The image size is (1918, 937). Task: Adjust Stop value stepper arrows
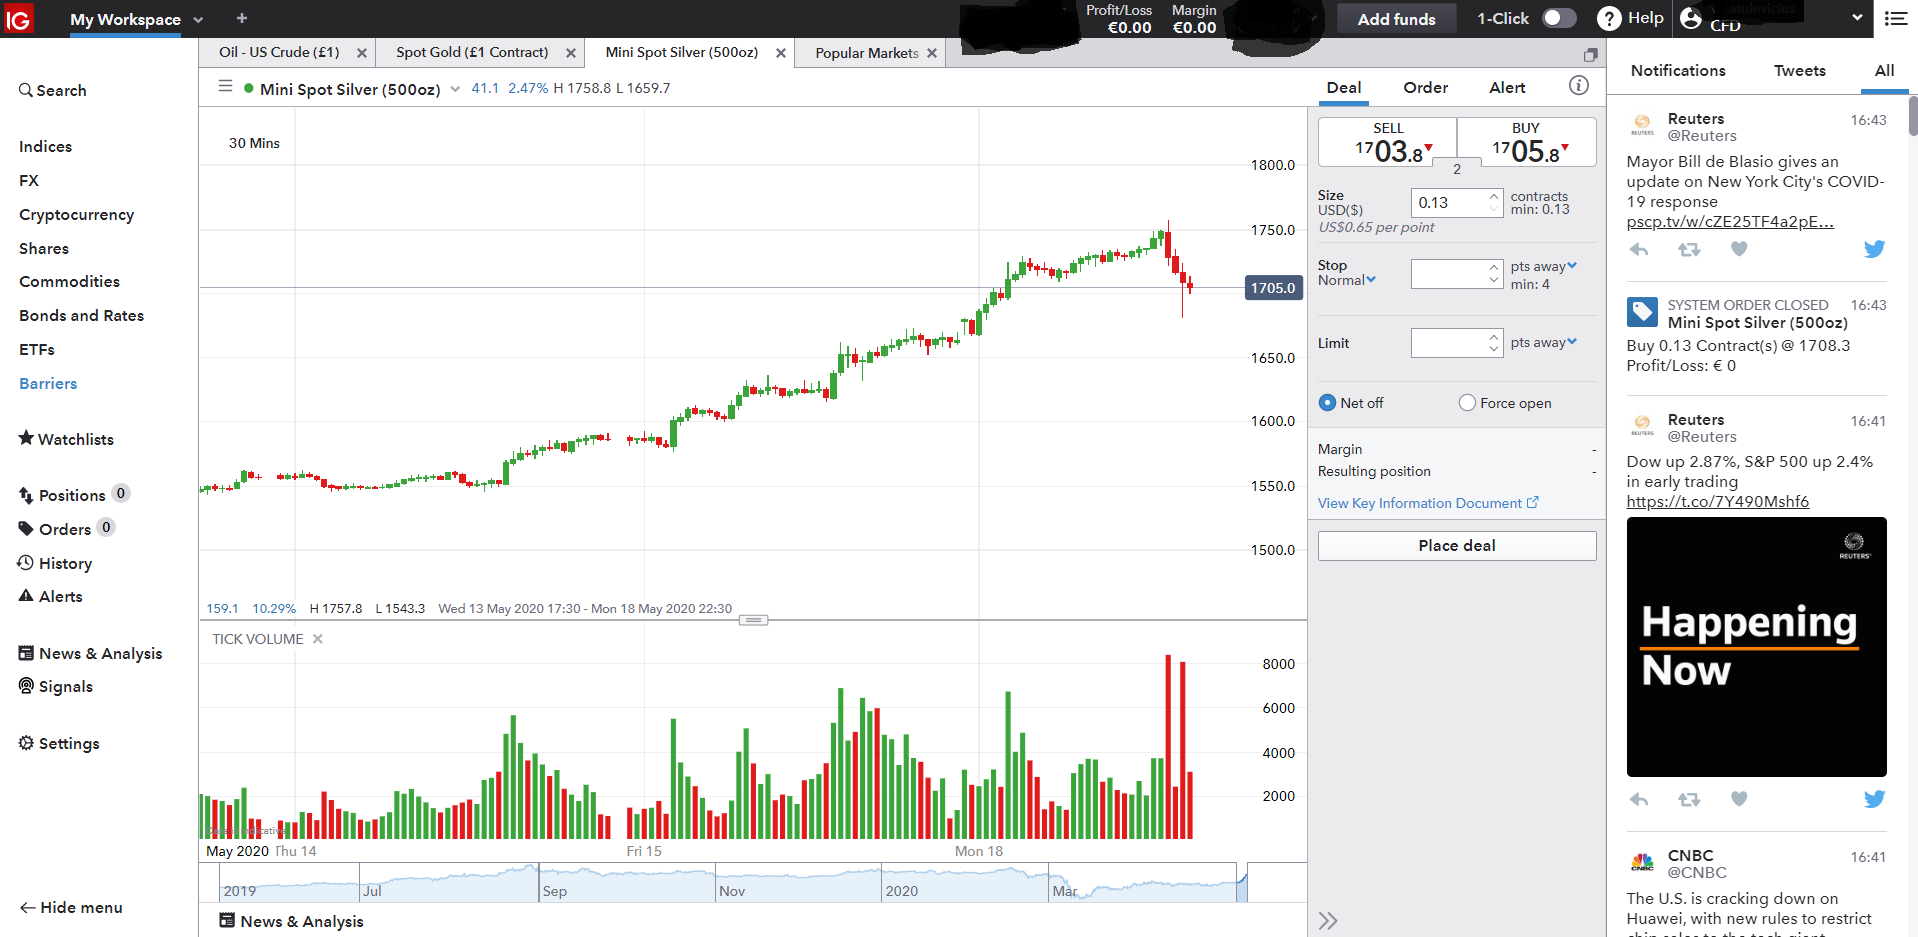click(x=1494, y=273)
